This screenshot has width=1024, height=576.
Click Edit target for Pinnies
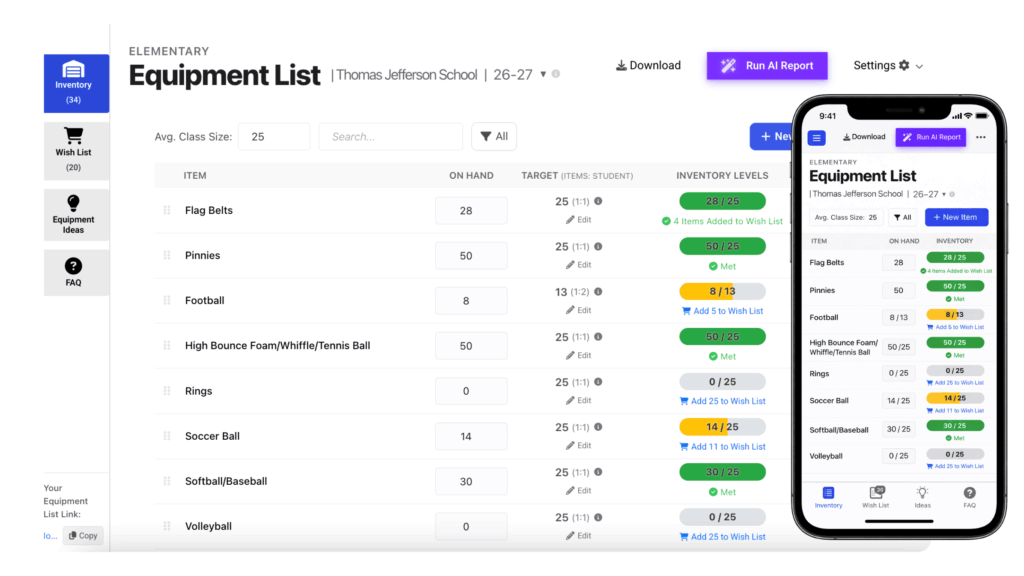tap(579, 265)
